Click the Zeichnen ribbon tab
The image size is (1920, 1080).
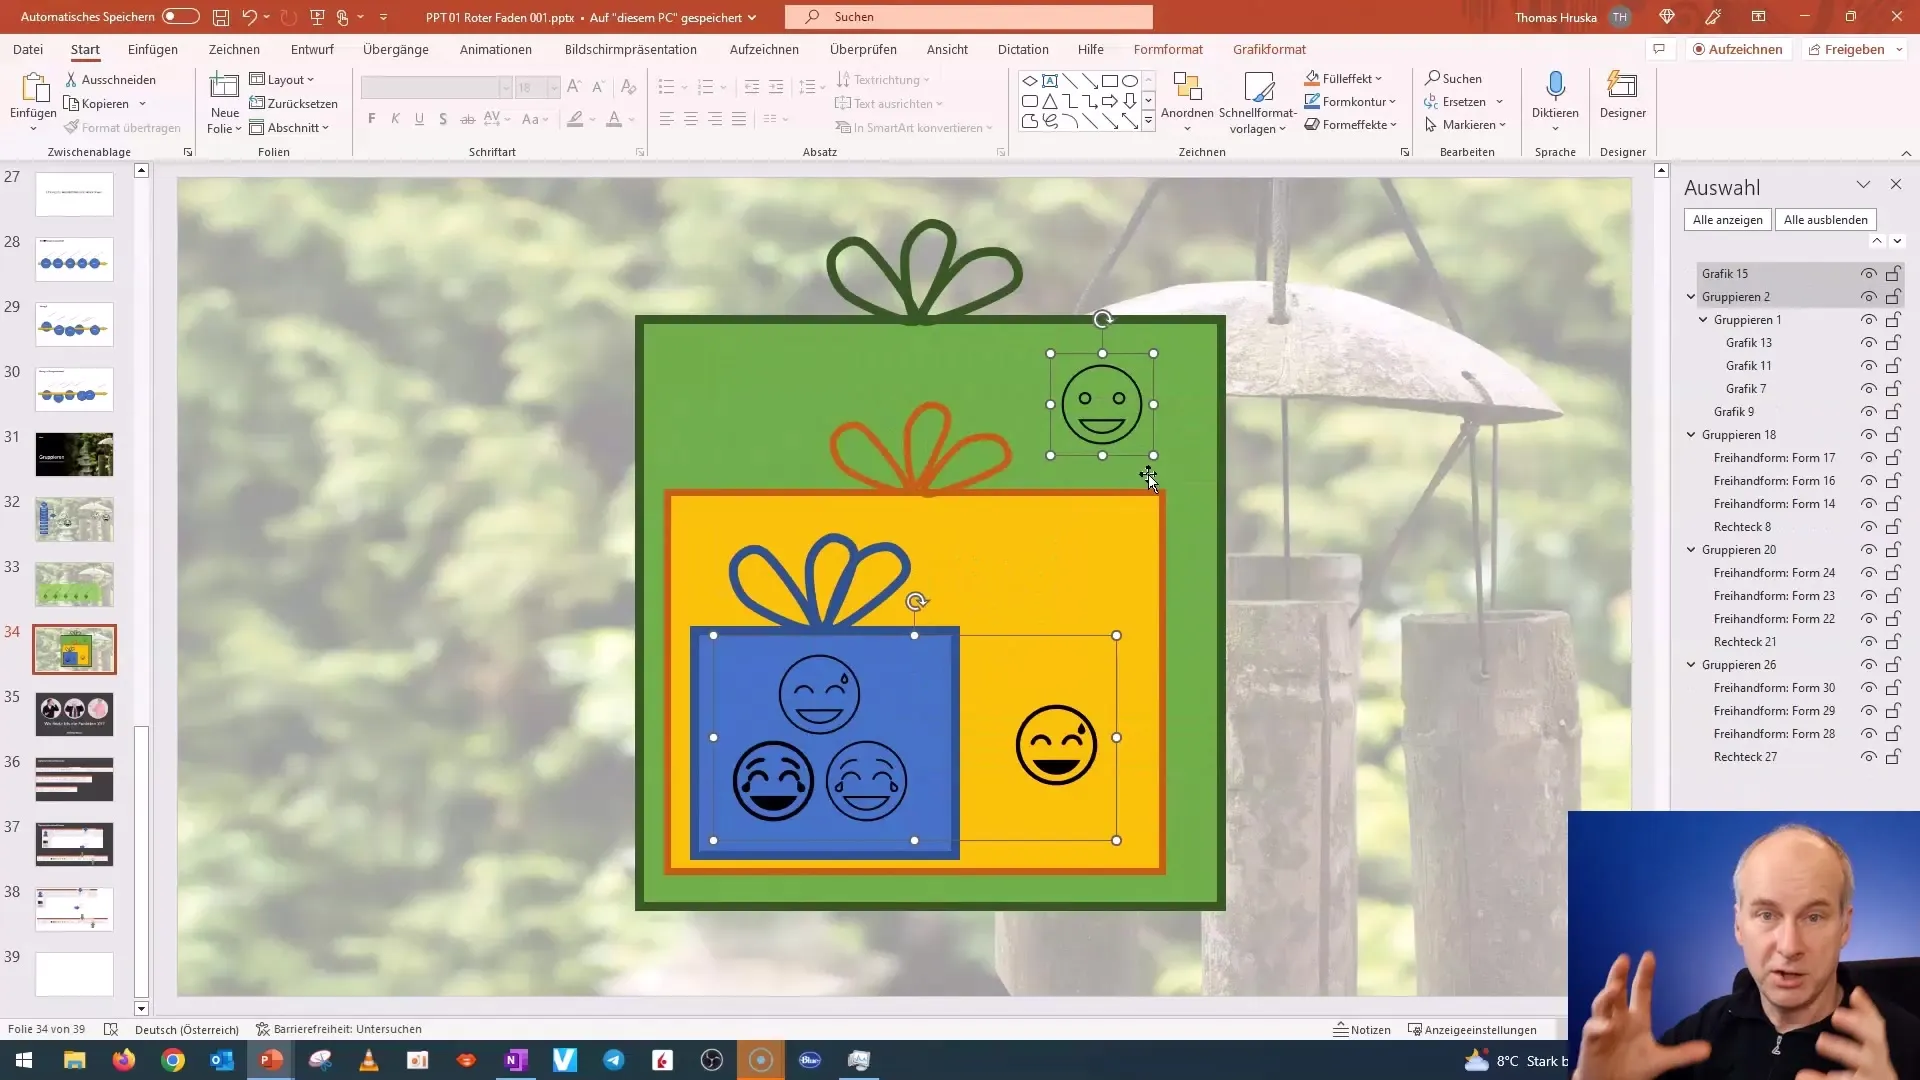[x=233, y=50]
